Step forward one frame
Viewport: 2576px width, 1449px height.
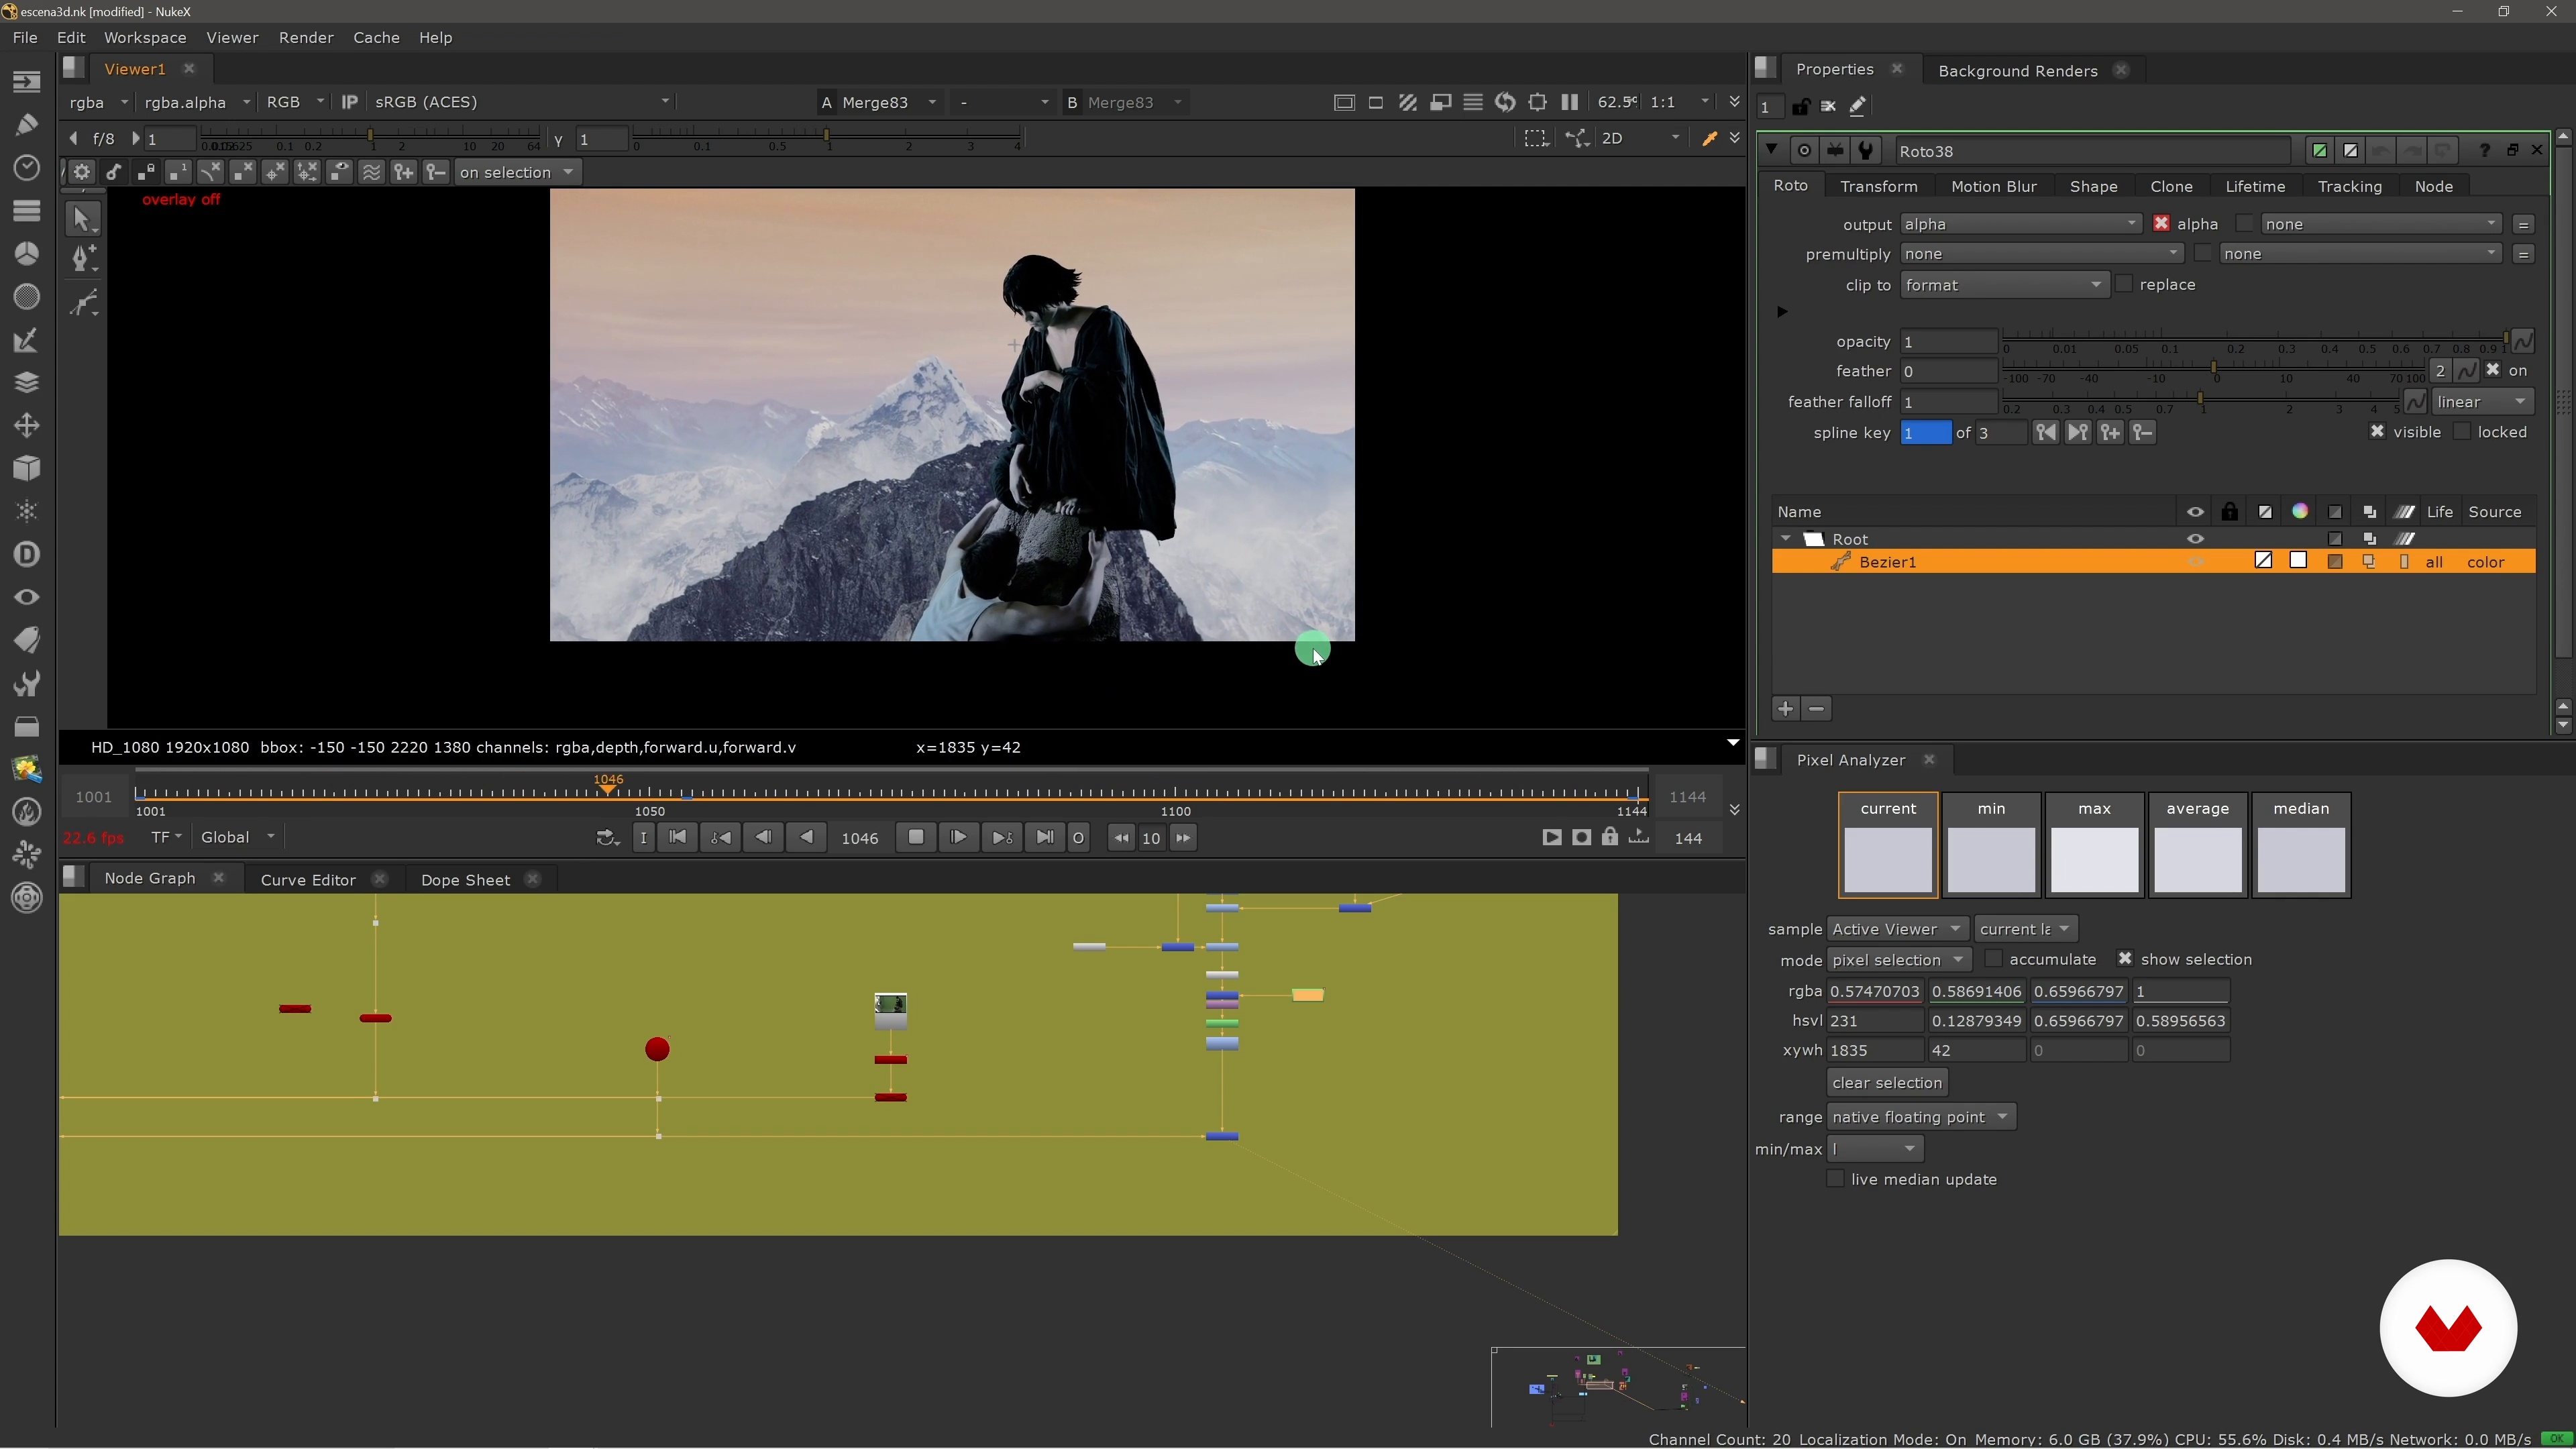point(958,838)
